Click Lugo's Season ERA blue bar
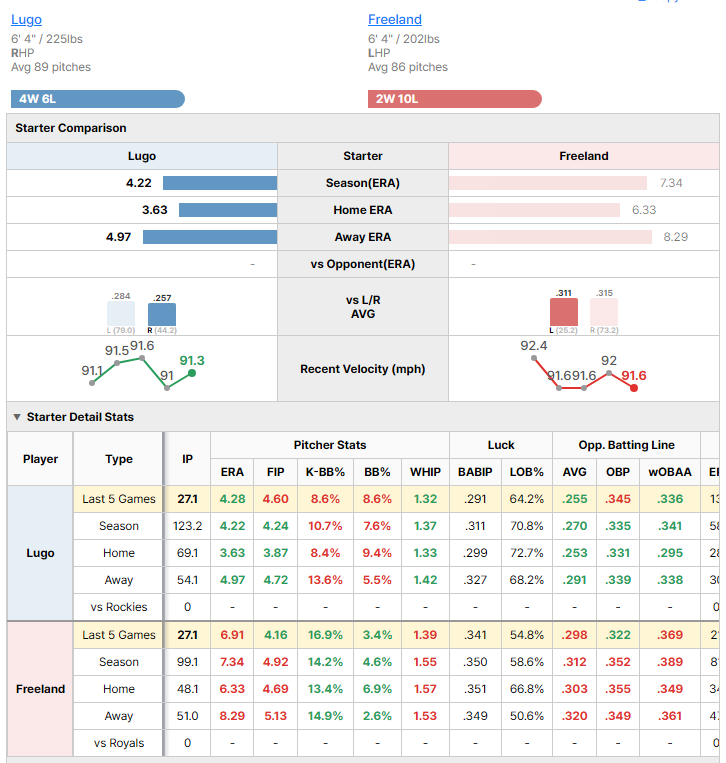This screenshot has height=763, width=726. pyautogui.click(x=220, y=183)
